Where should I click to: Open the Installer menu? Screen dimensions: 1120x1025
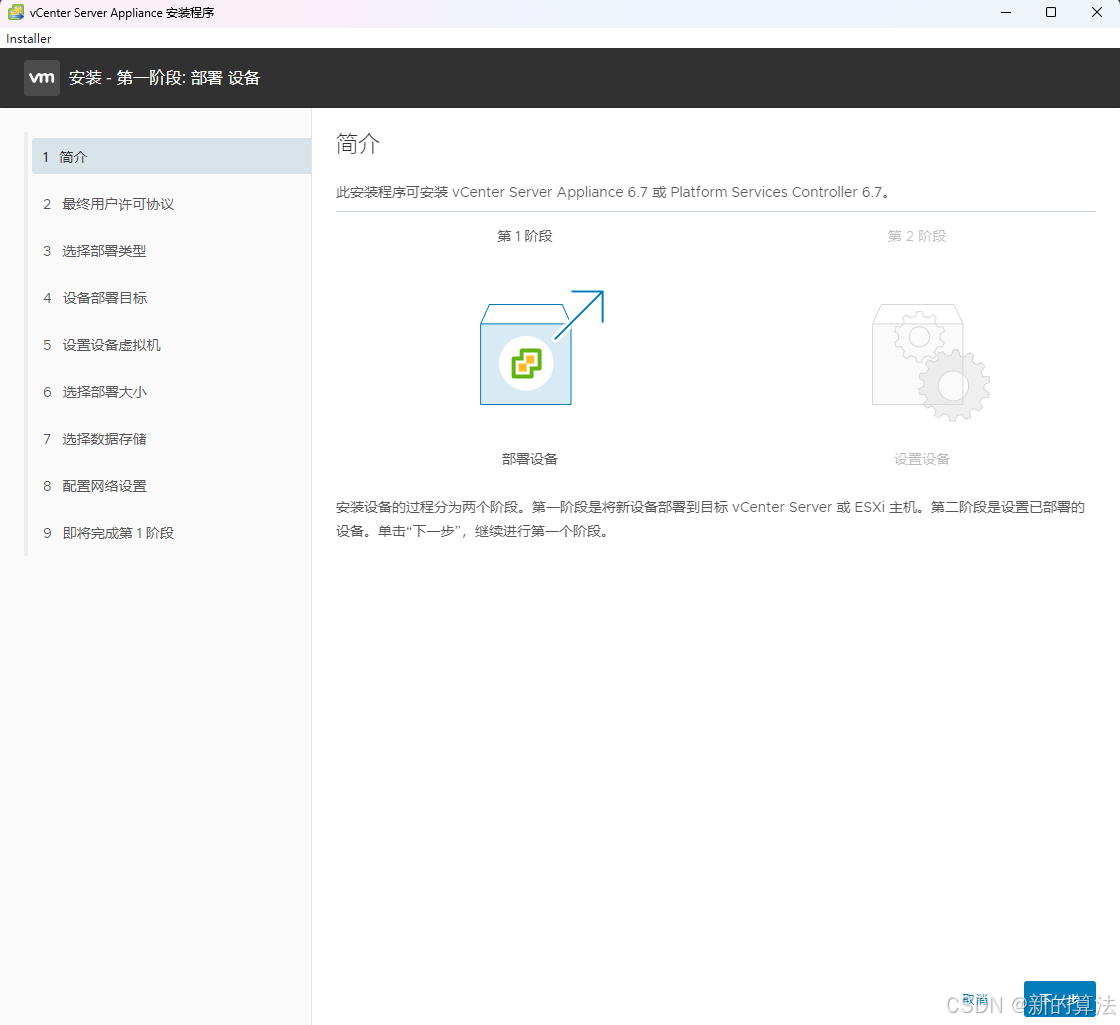29,39
